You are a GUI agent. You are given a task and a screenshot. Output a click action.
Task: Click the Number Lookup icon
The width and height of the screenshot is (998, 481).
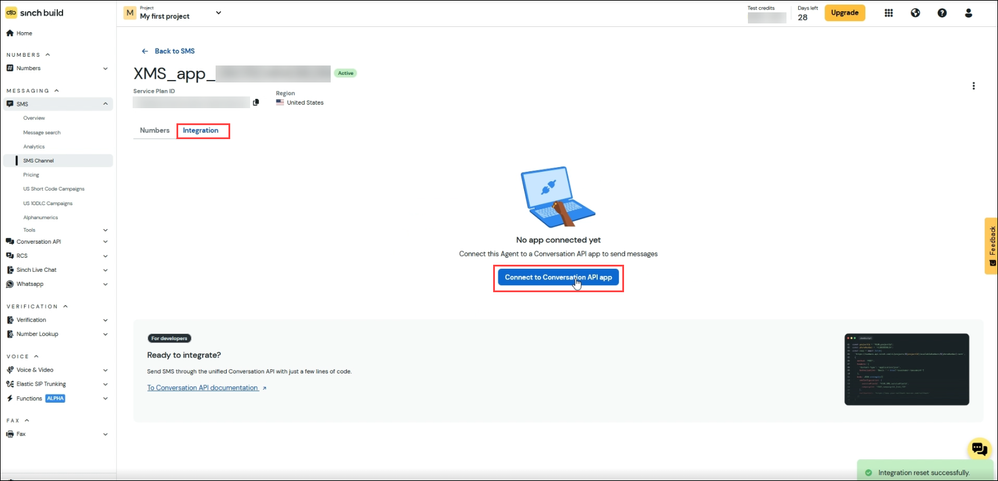[x=10, y=334]
